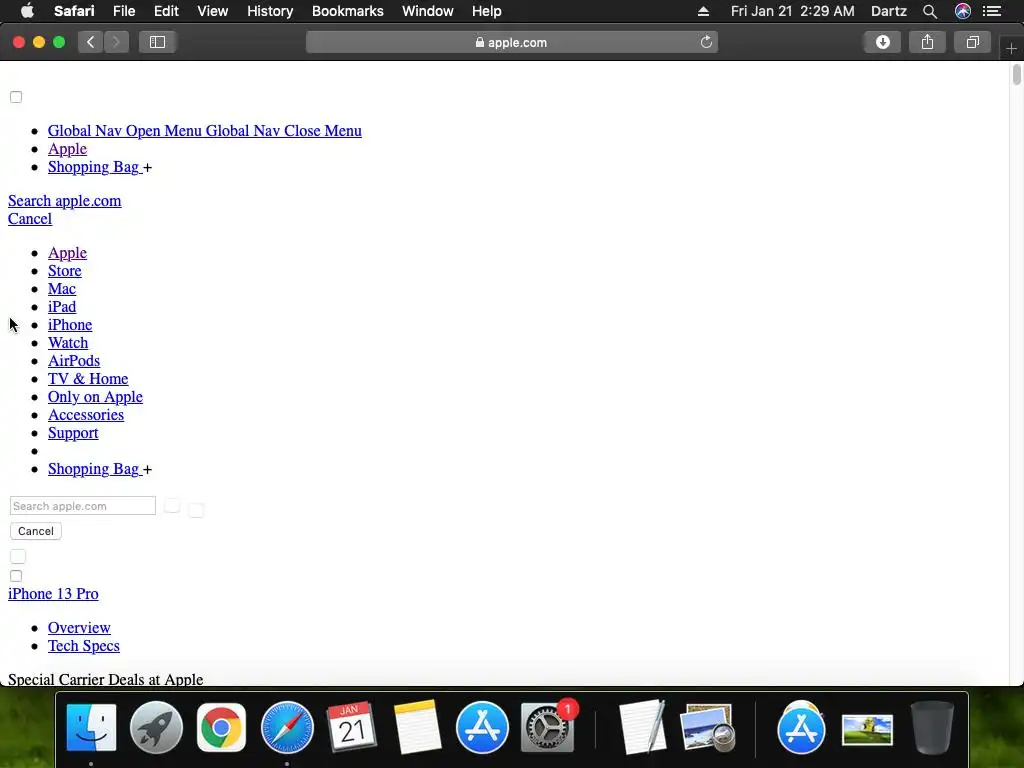Click the Search apple.com link
1024x768 pixels.
pyautogui.click(x=65, y=200)
